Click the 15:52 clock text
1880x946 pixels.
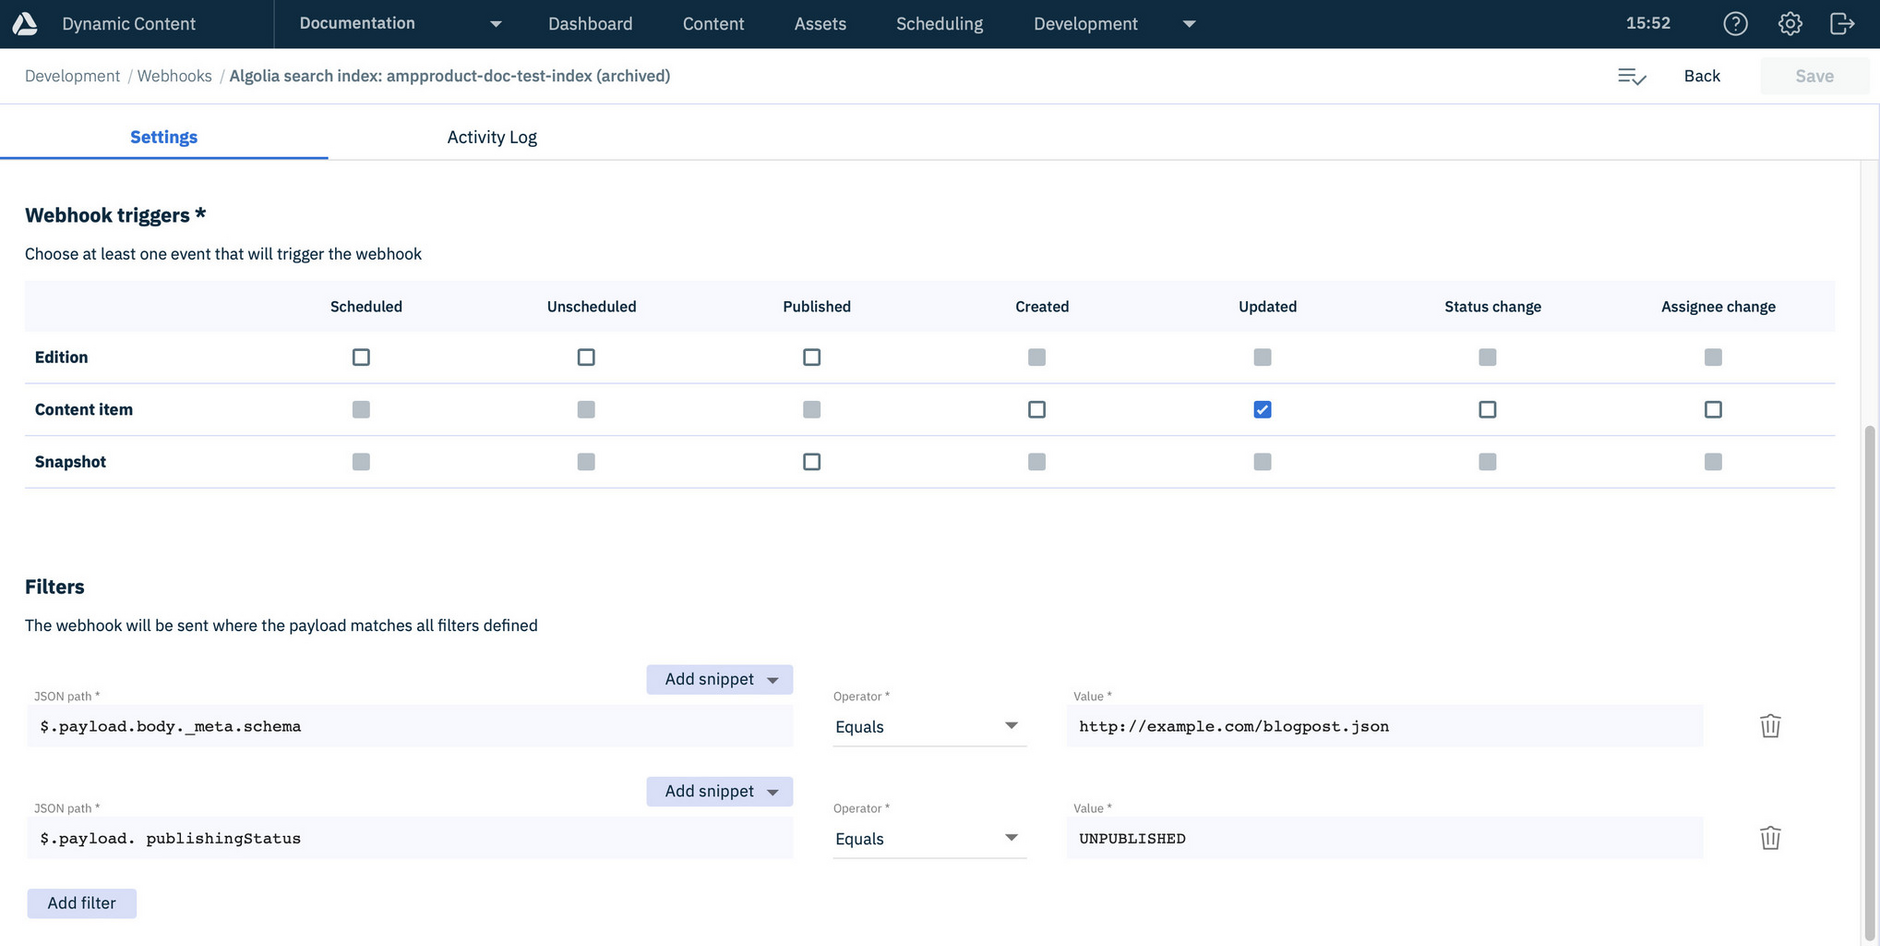point(1648,23)
